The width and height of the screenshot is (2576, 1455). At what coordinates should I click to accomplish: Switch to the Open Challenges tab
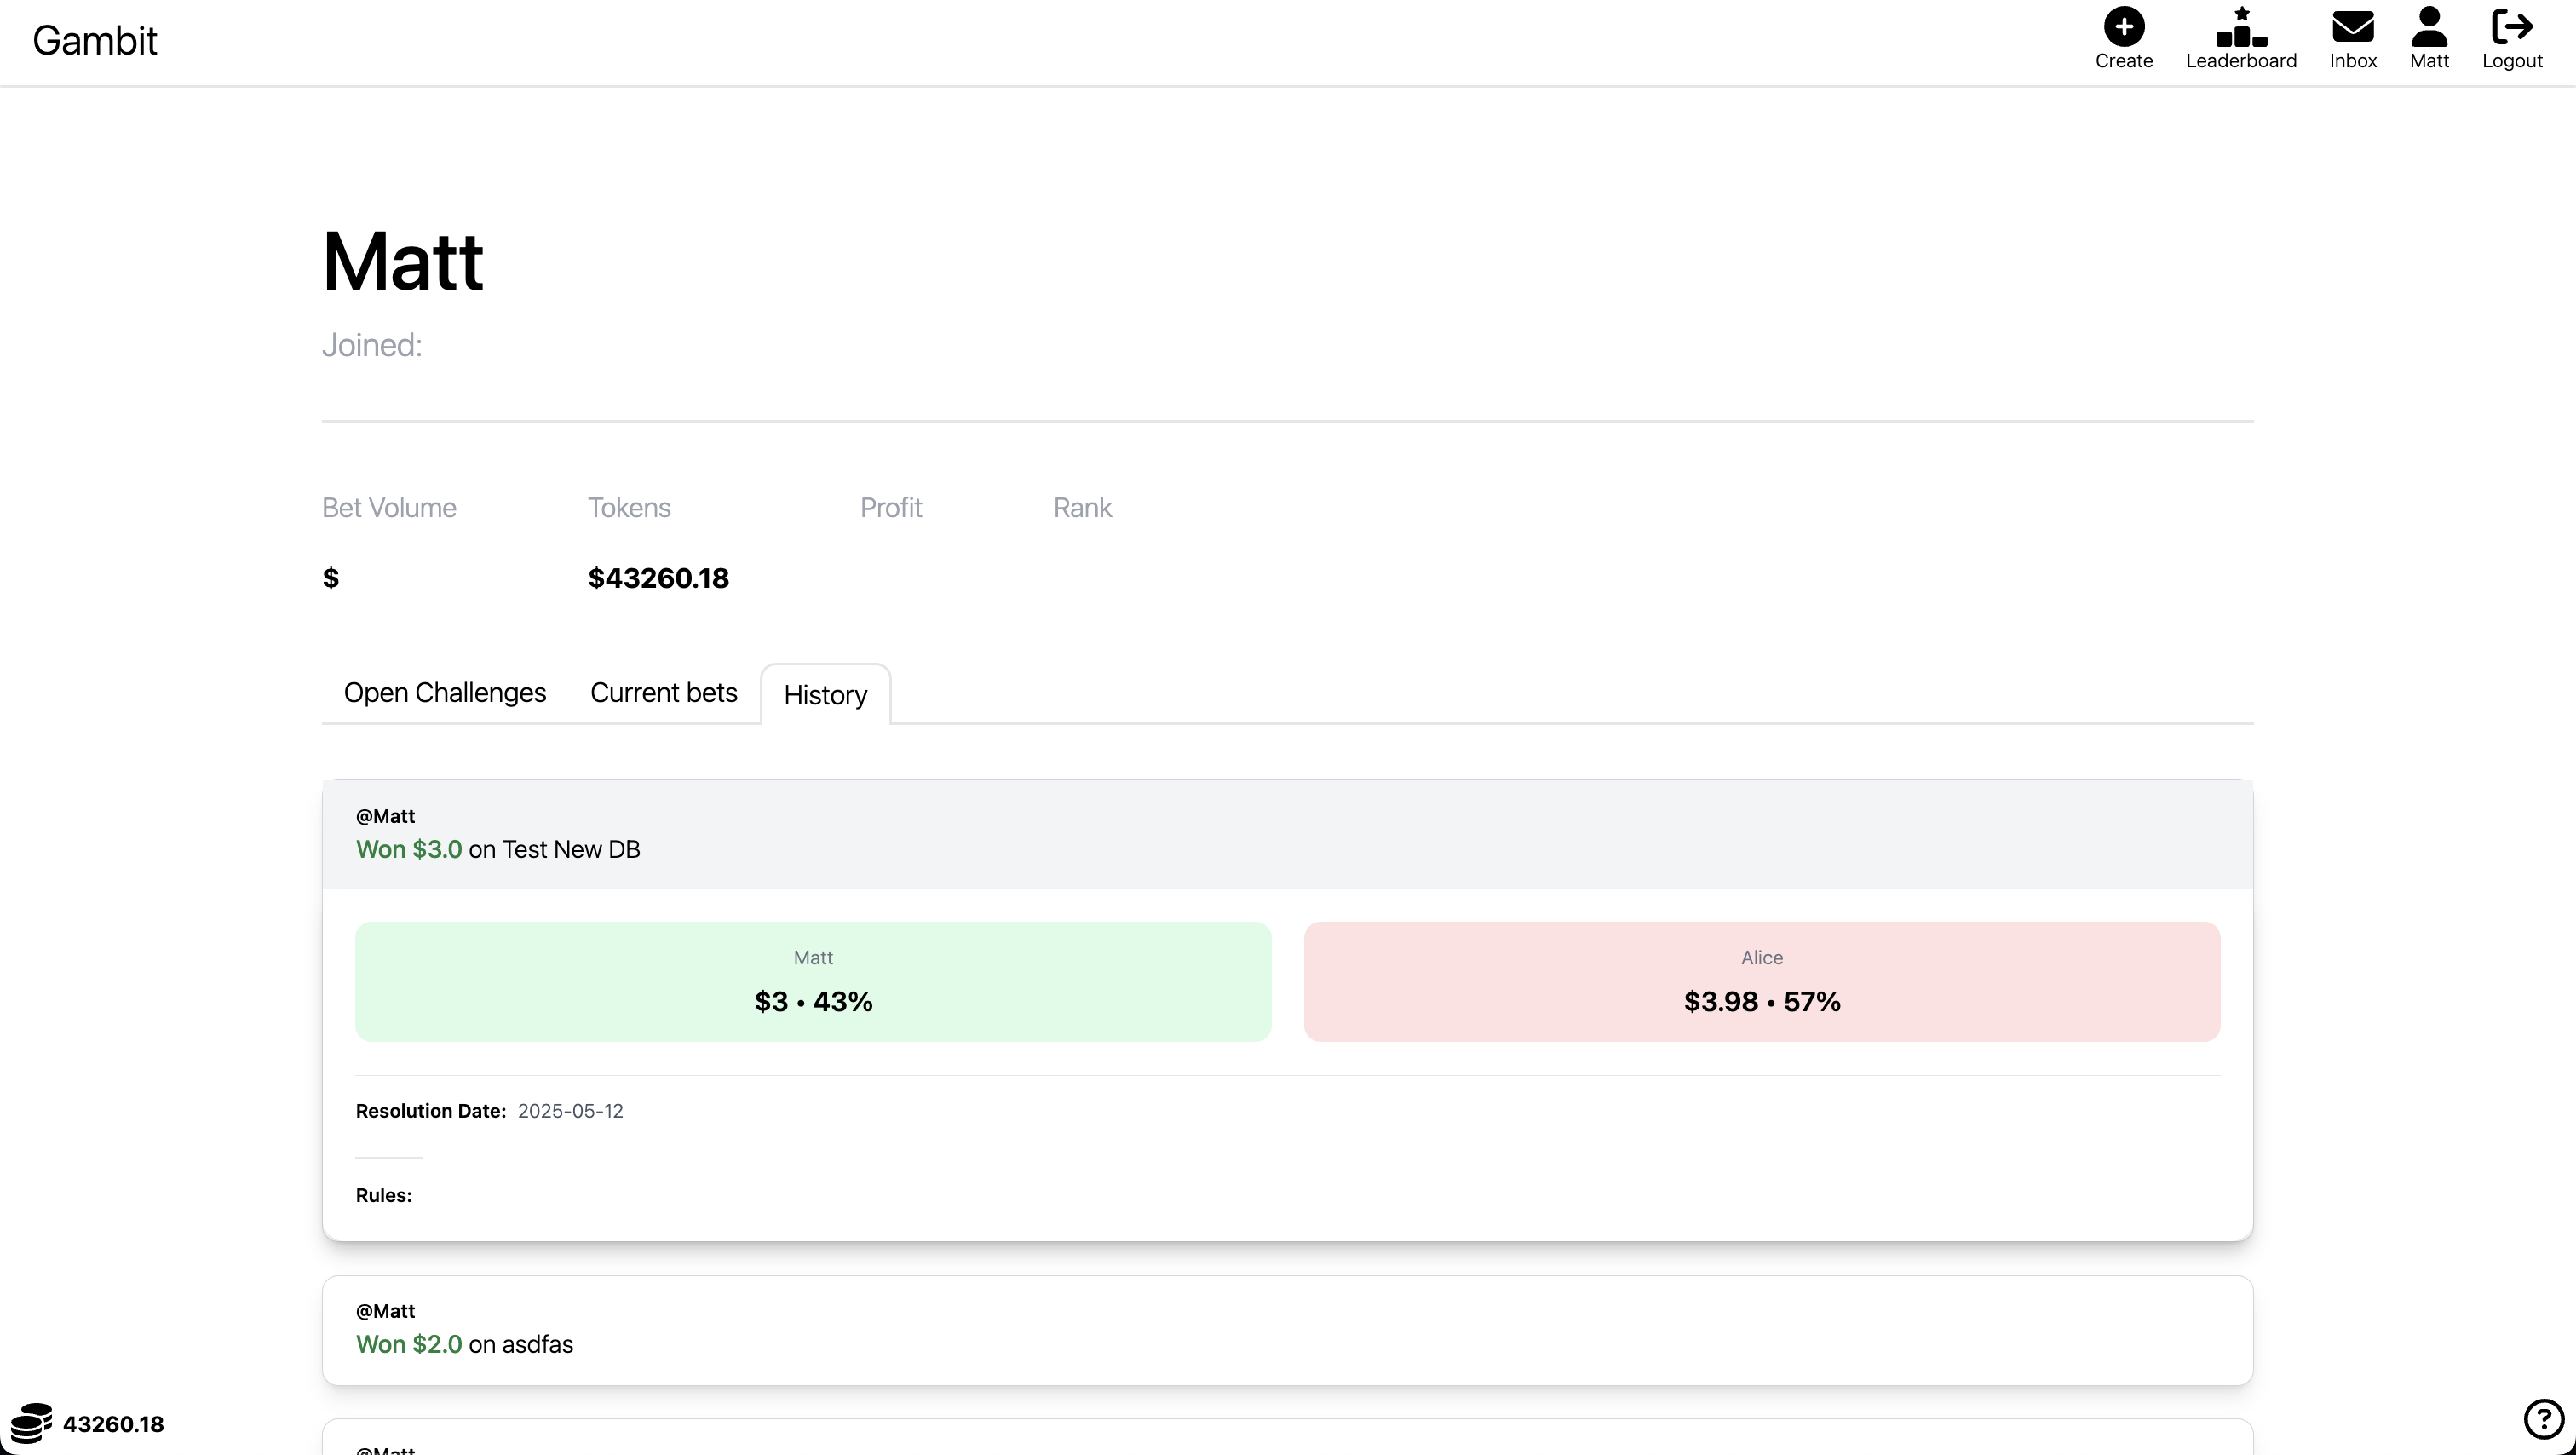444,692
